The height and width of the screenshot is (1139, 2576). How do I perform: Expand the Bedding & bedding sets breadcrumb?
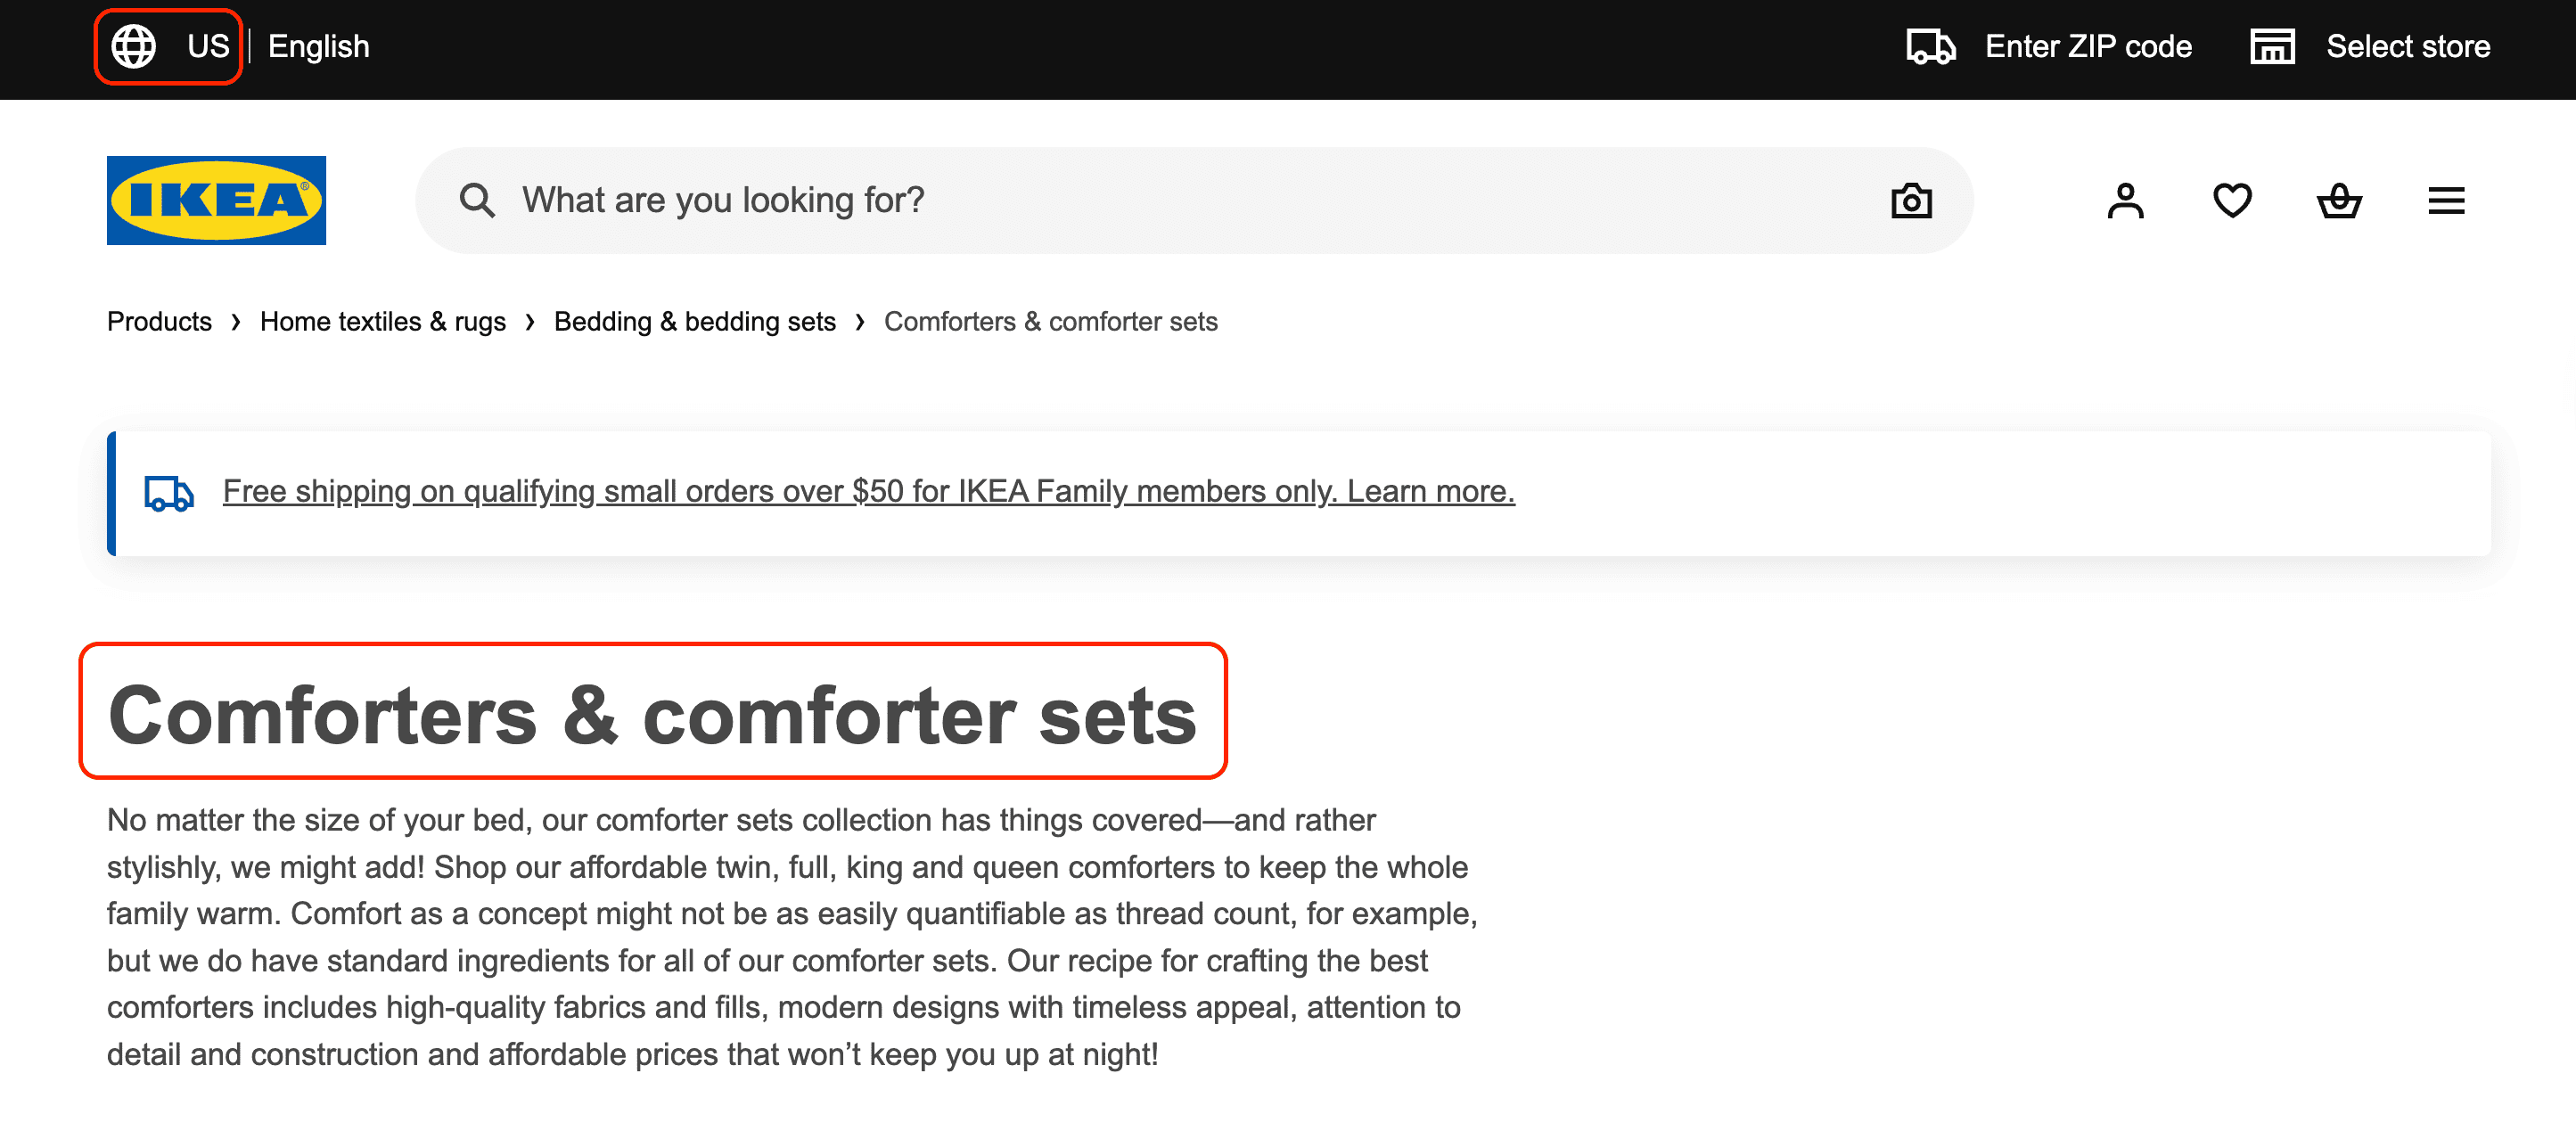point(695,321)
